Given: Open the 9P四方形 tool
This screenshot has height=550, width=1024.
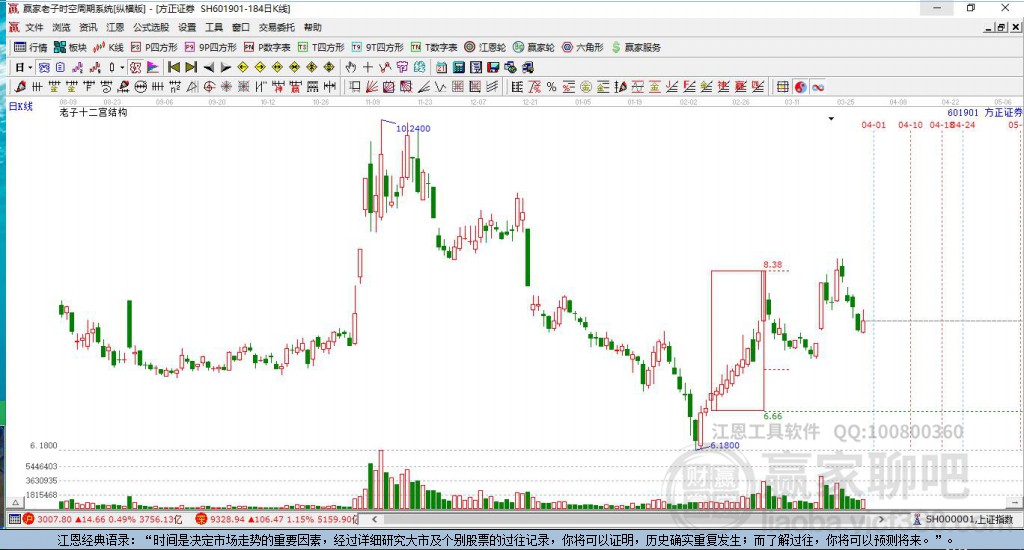Looking at the screenshot, I should 210,47.
